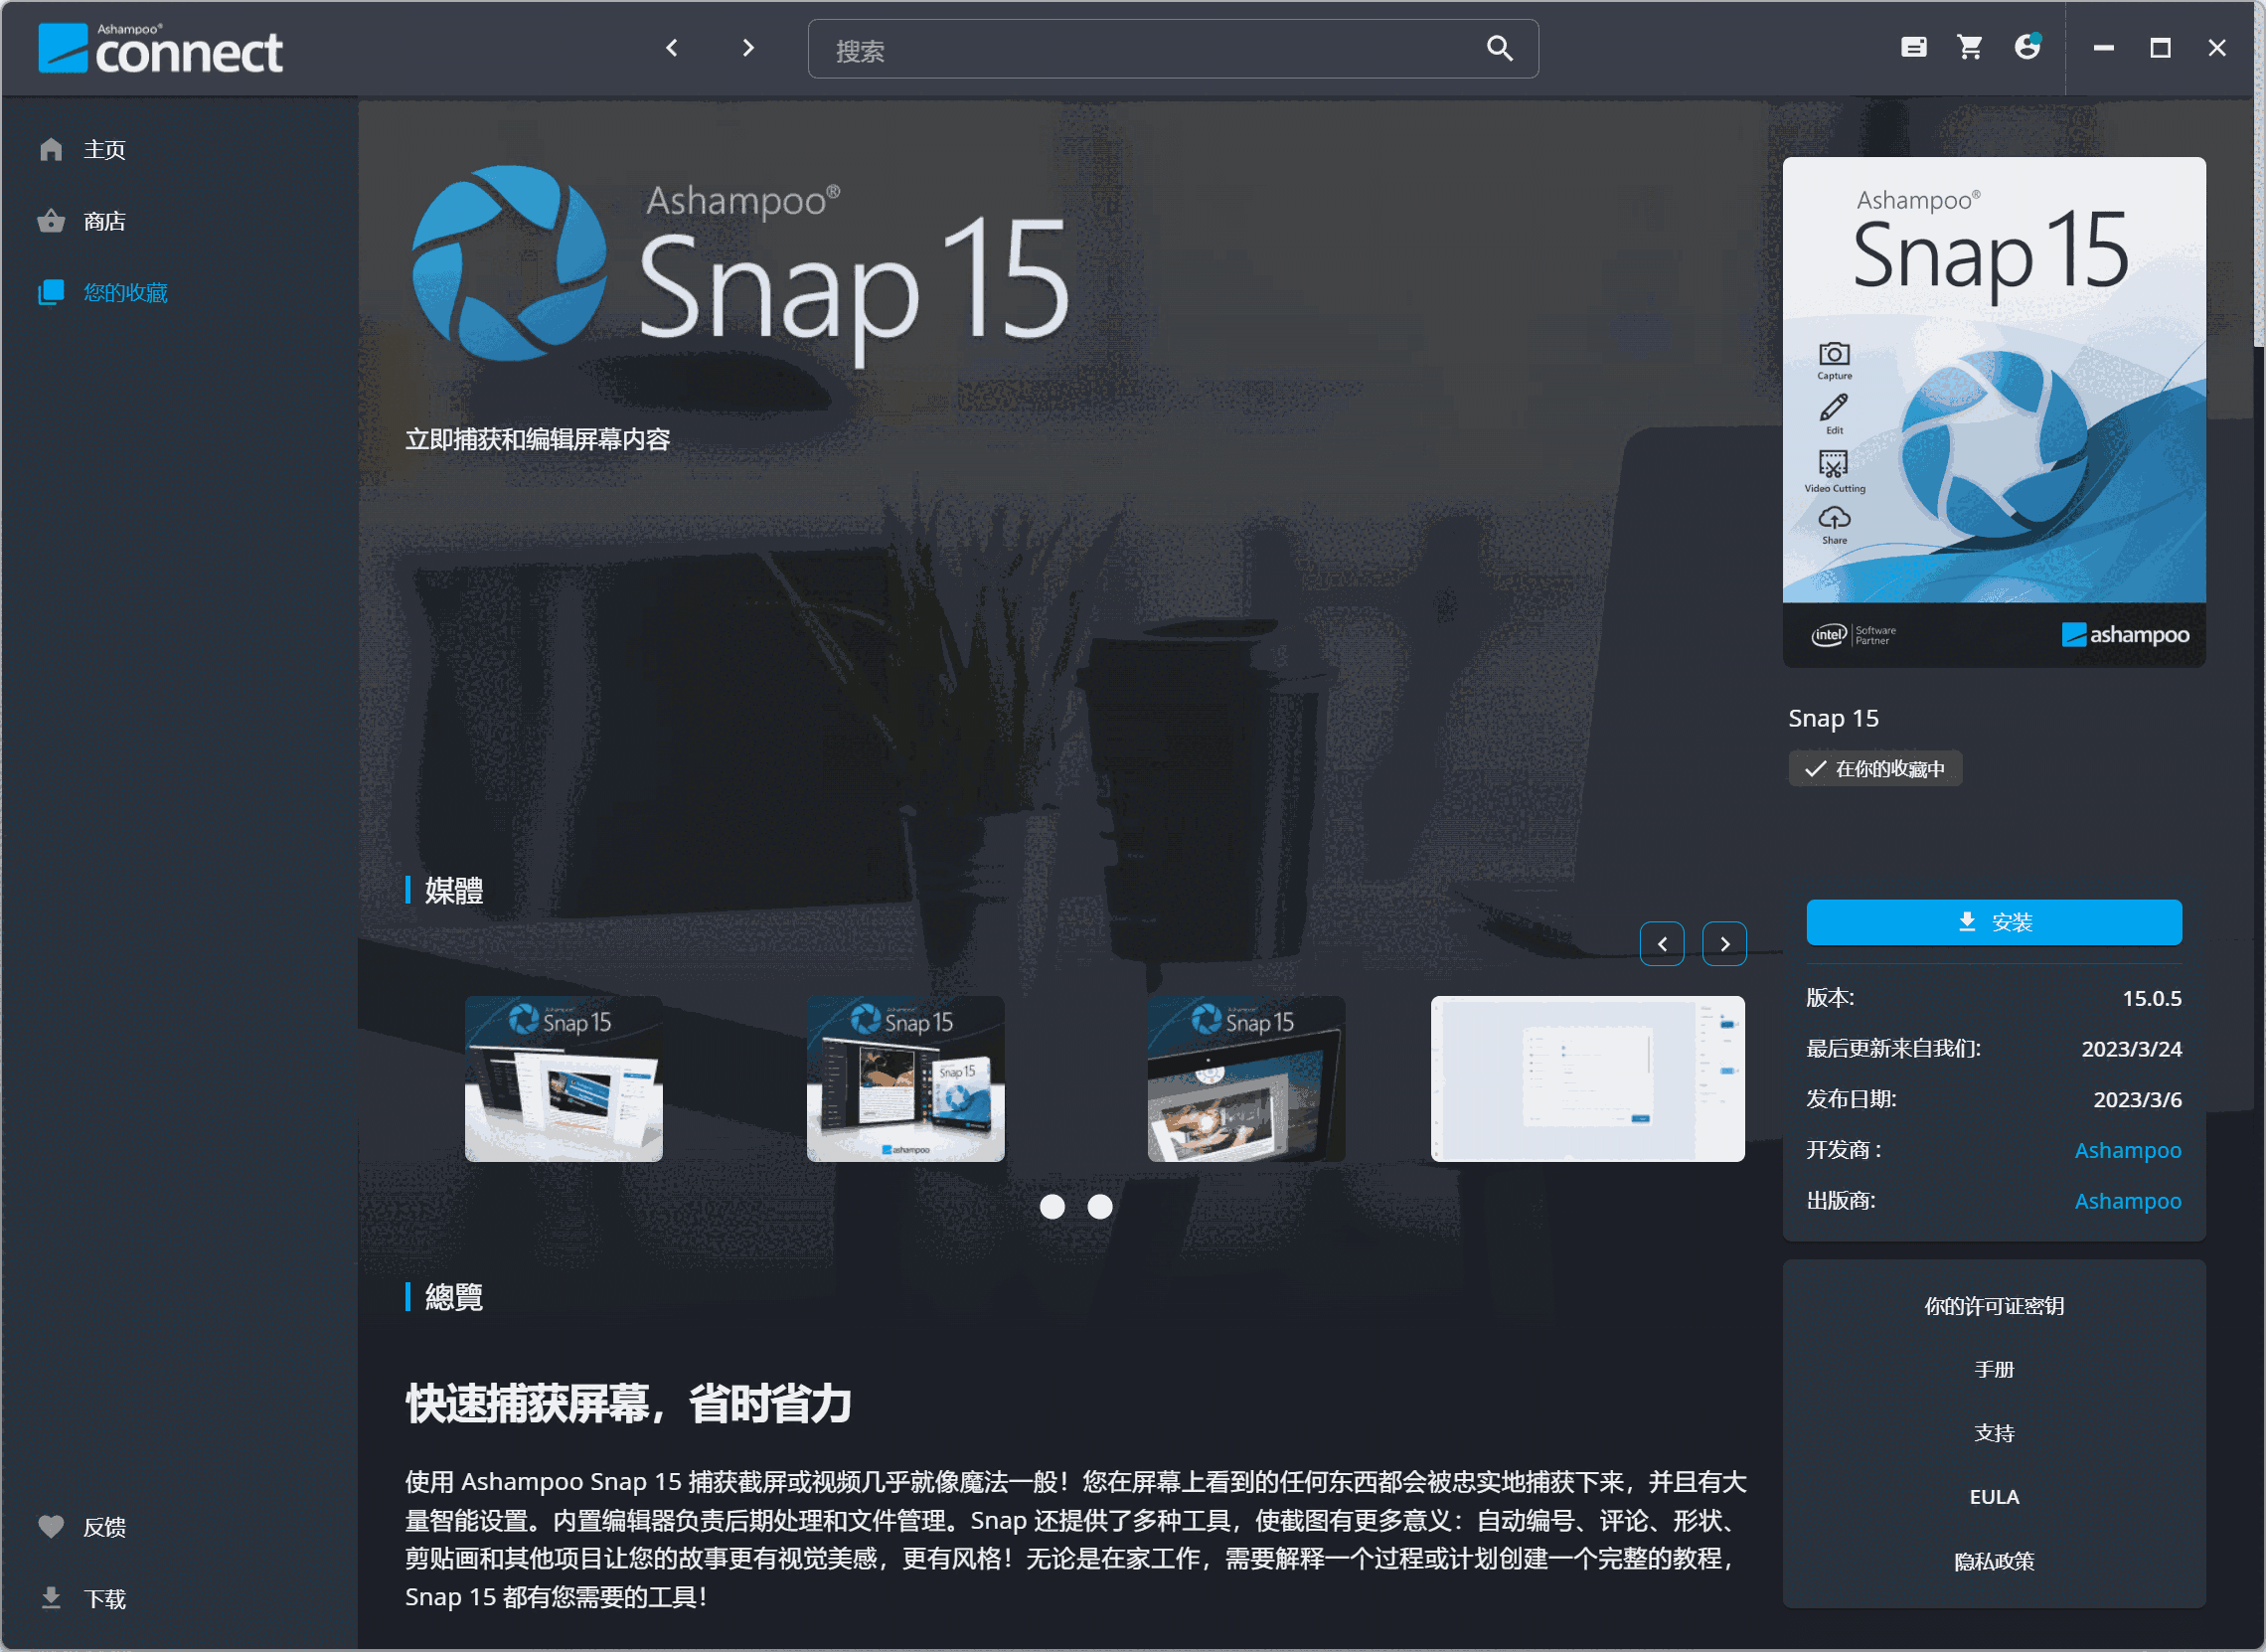Select 下载 (Downloads) in the sidebar menu
Viewport: 2266px width, 1652px height.
(x=103, y=1599)
